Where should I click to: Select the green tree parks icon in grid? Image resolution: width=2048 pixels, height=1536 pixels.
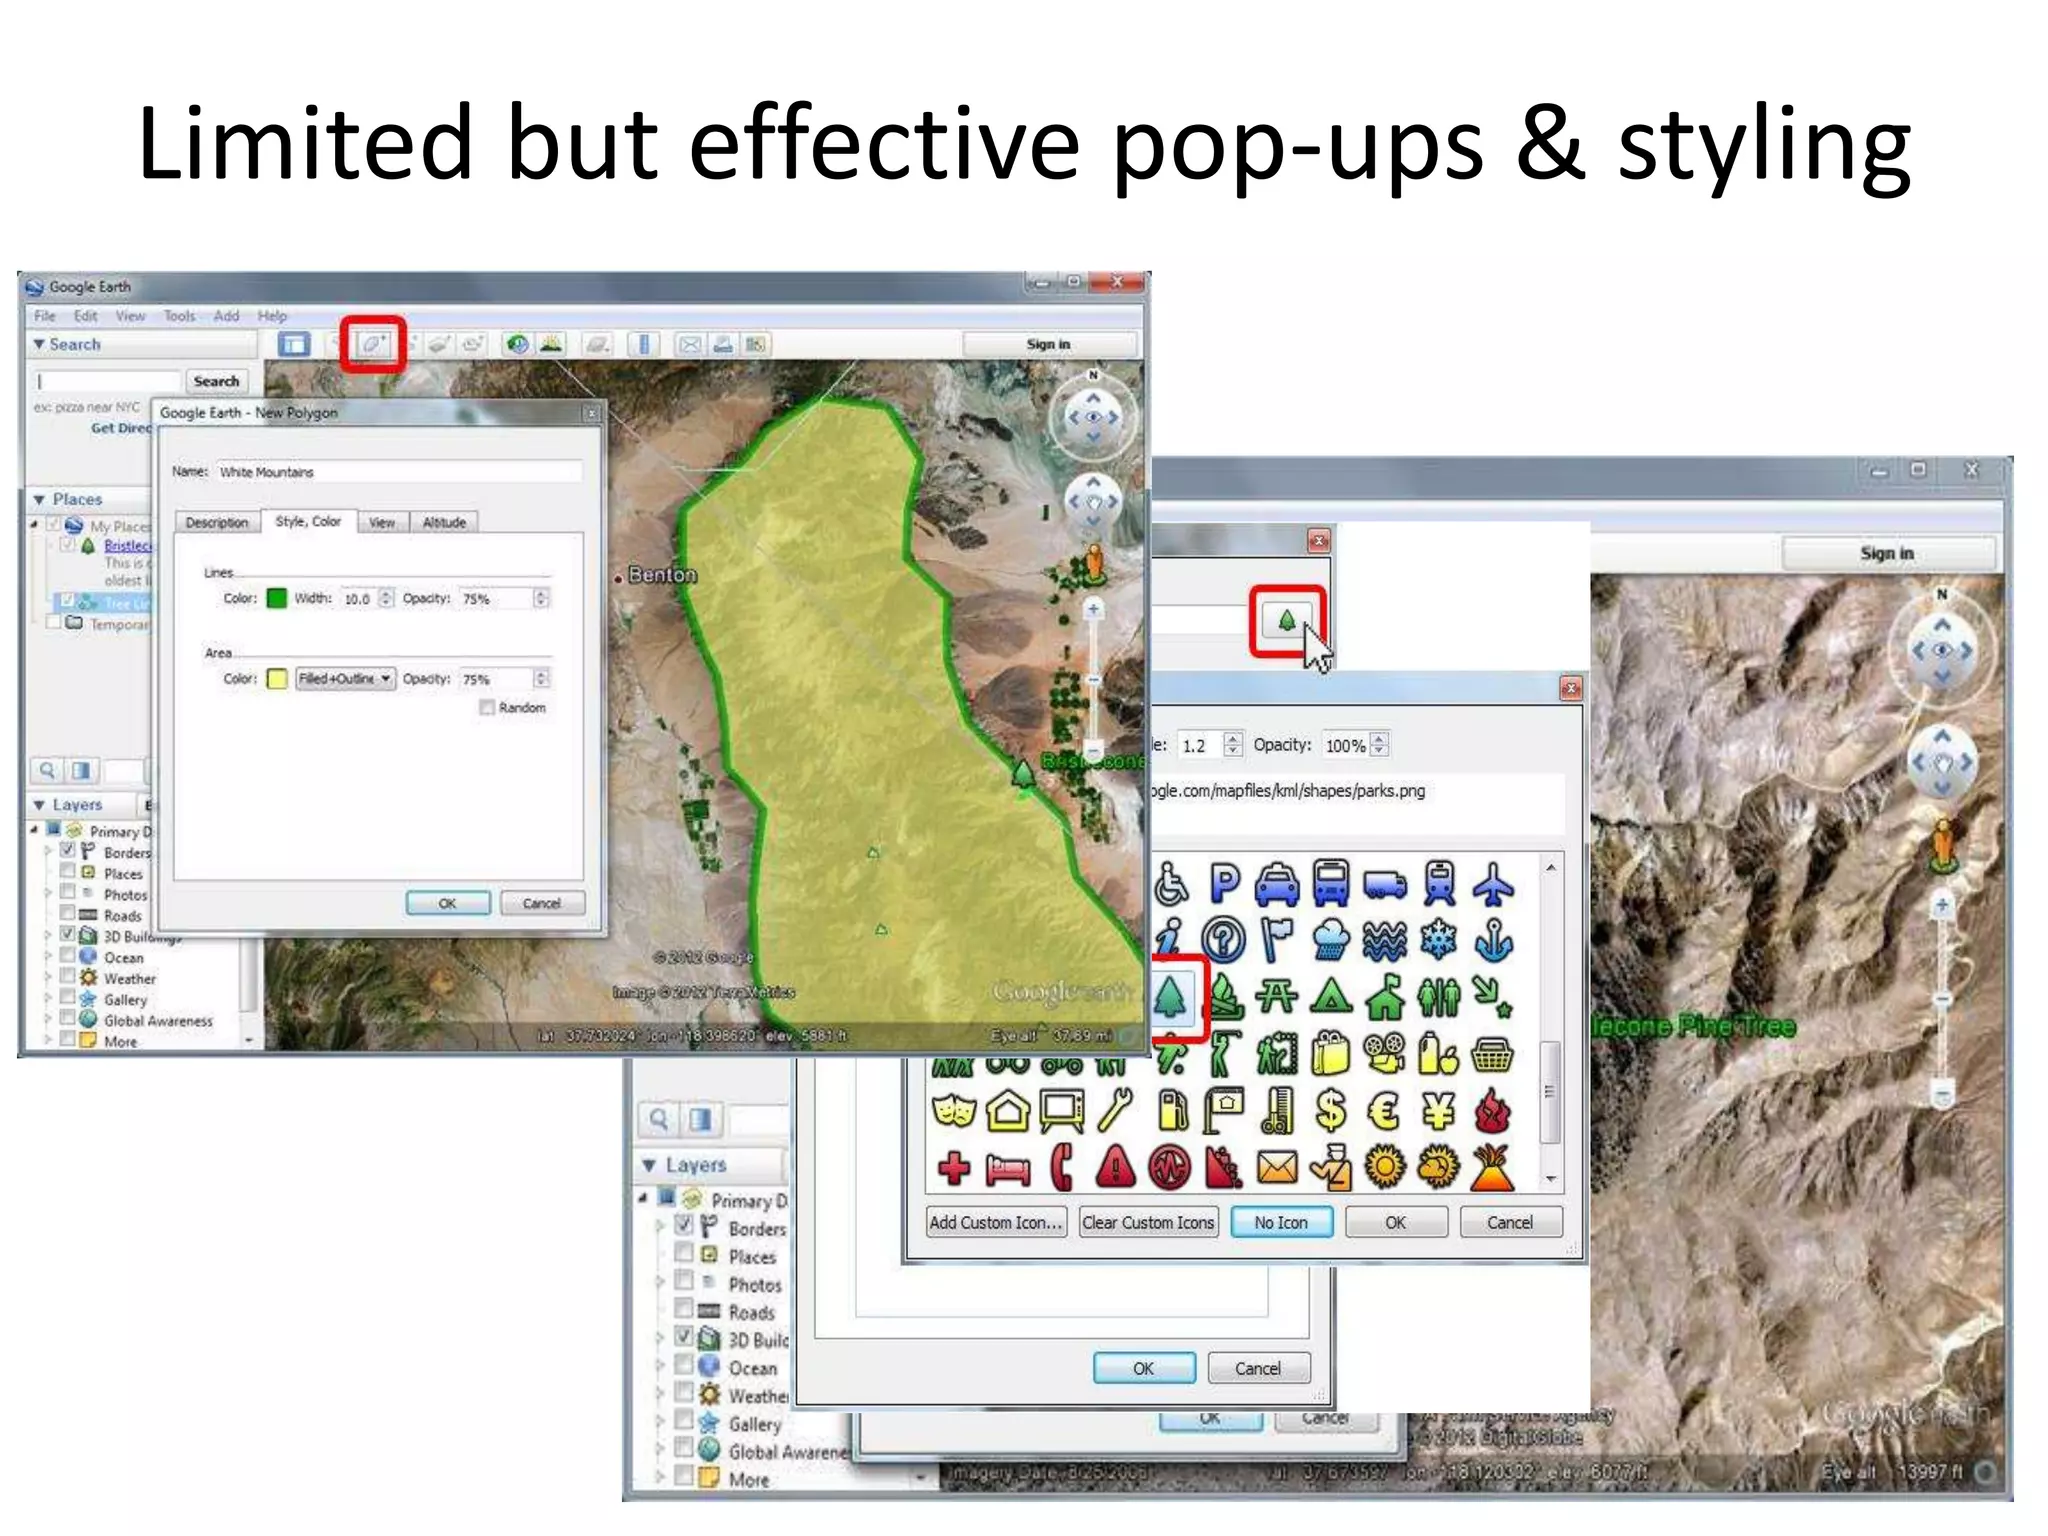pyautogui.click(x=1171, y=996)
